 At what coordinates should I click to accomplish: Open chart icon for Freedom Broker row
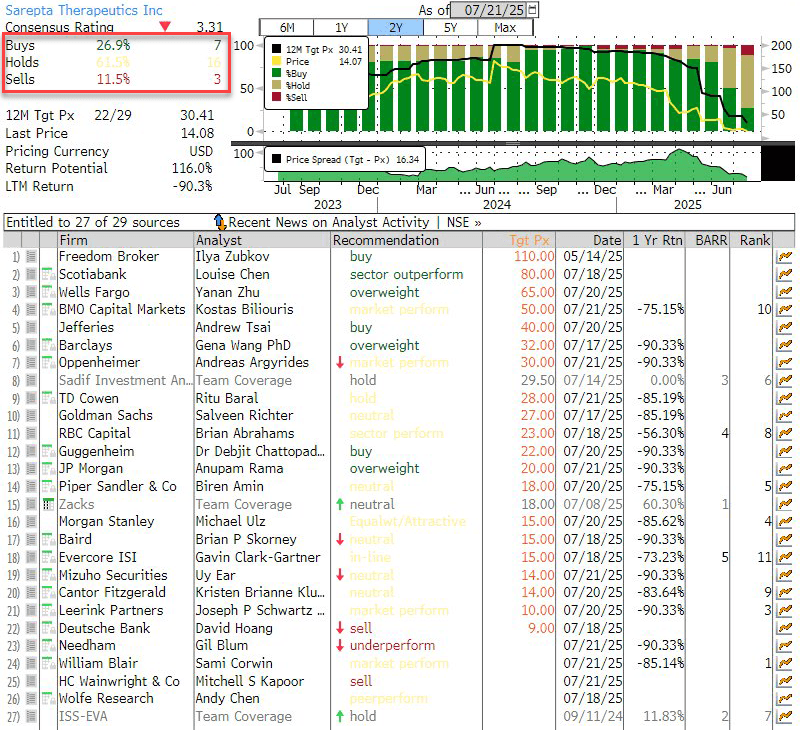784,257
